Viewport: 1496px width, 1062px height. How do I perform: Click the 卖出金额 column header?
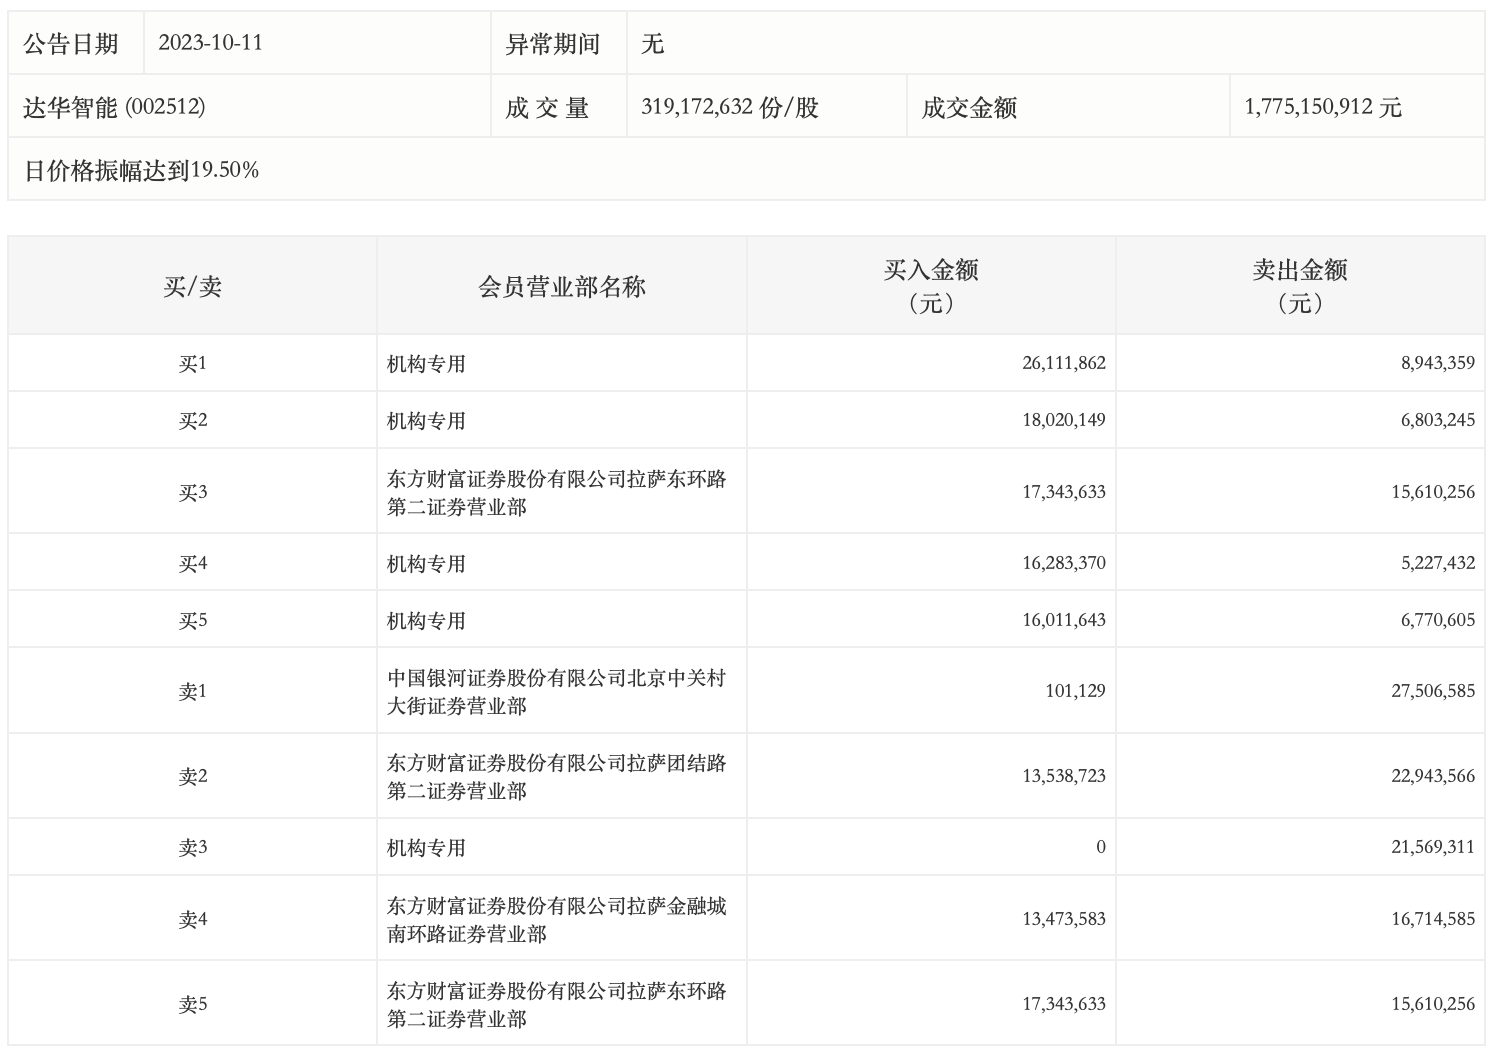tap(1300, 286)
